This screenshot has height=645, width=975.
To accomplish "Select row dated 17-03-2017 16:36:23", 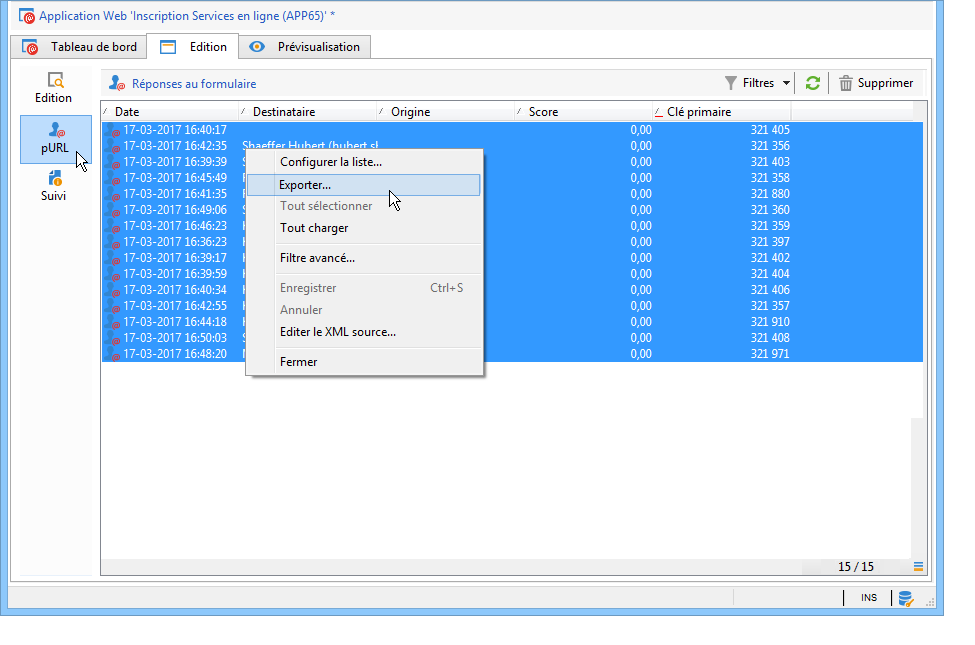I will pos(512,241).
